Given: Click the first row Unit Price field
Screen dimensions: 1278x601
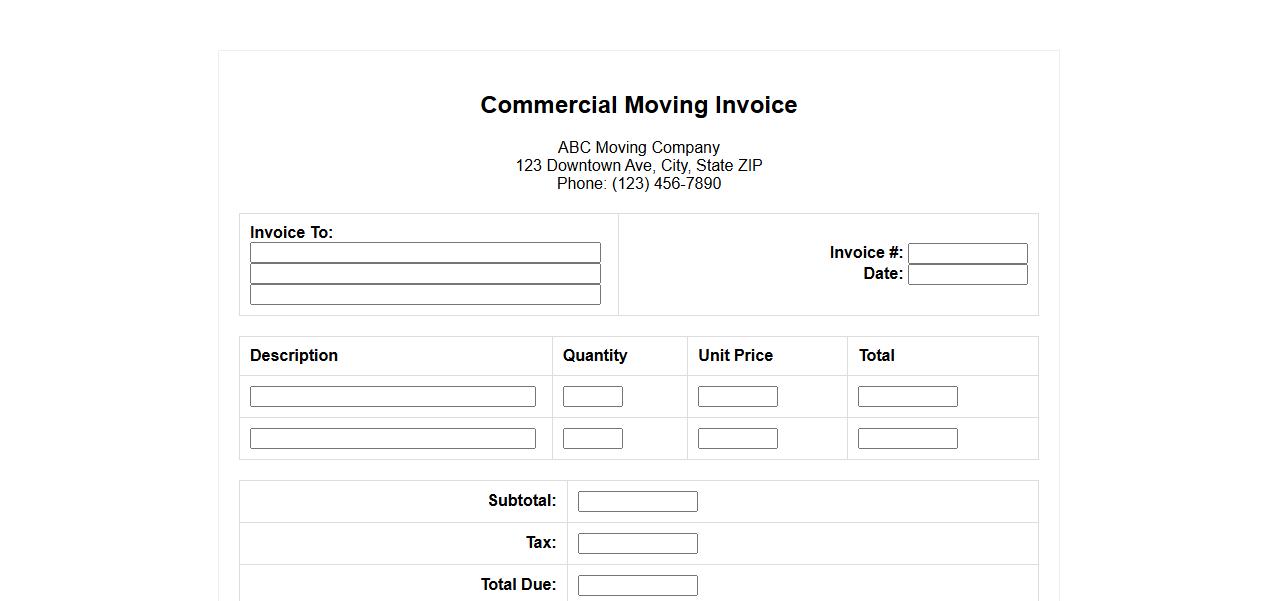Looking at the screenshot, I should coord(737,397).
